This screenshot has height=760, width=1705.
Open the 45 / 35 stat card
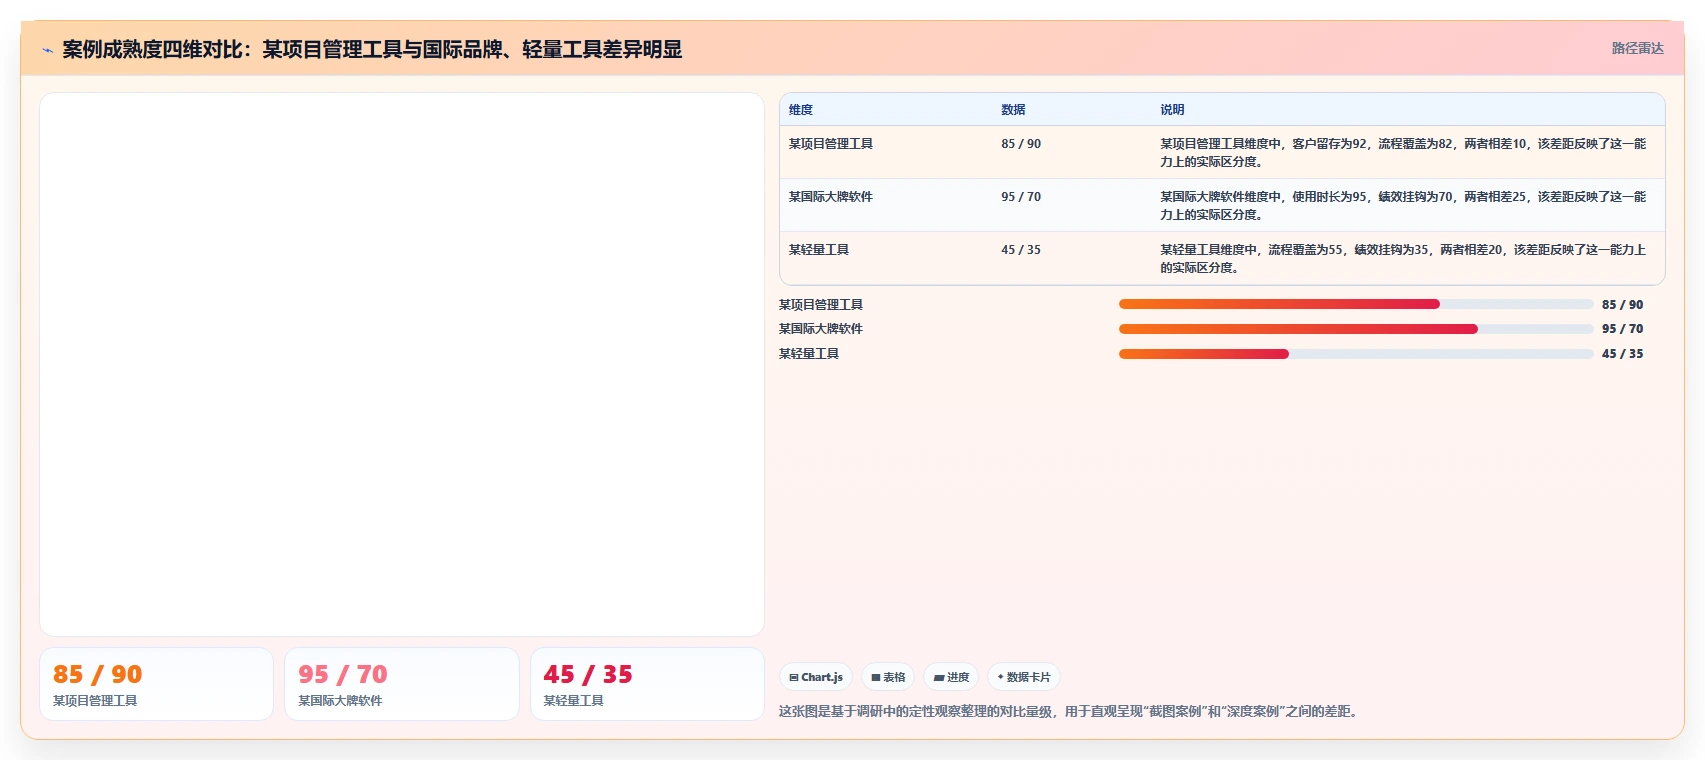click(647, 684)
